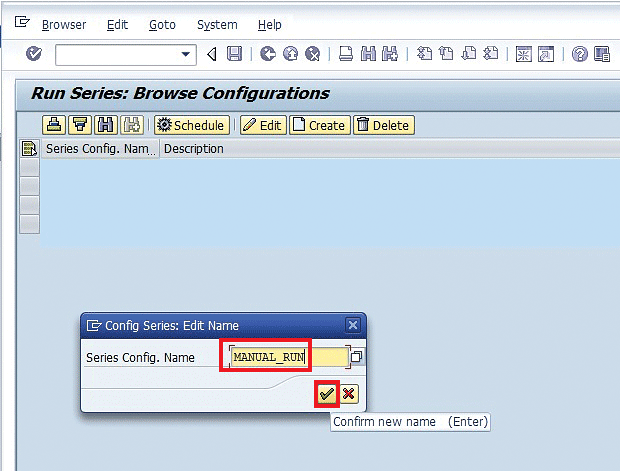Open value help beside Series Config. Name field
This screenshot has width=620, height=471.
pyautogui.click(x=356, y=357)
